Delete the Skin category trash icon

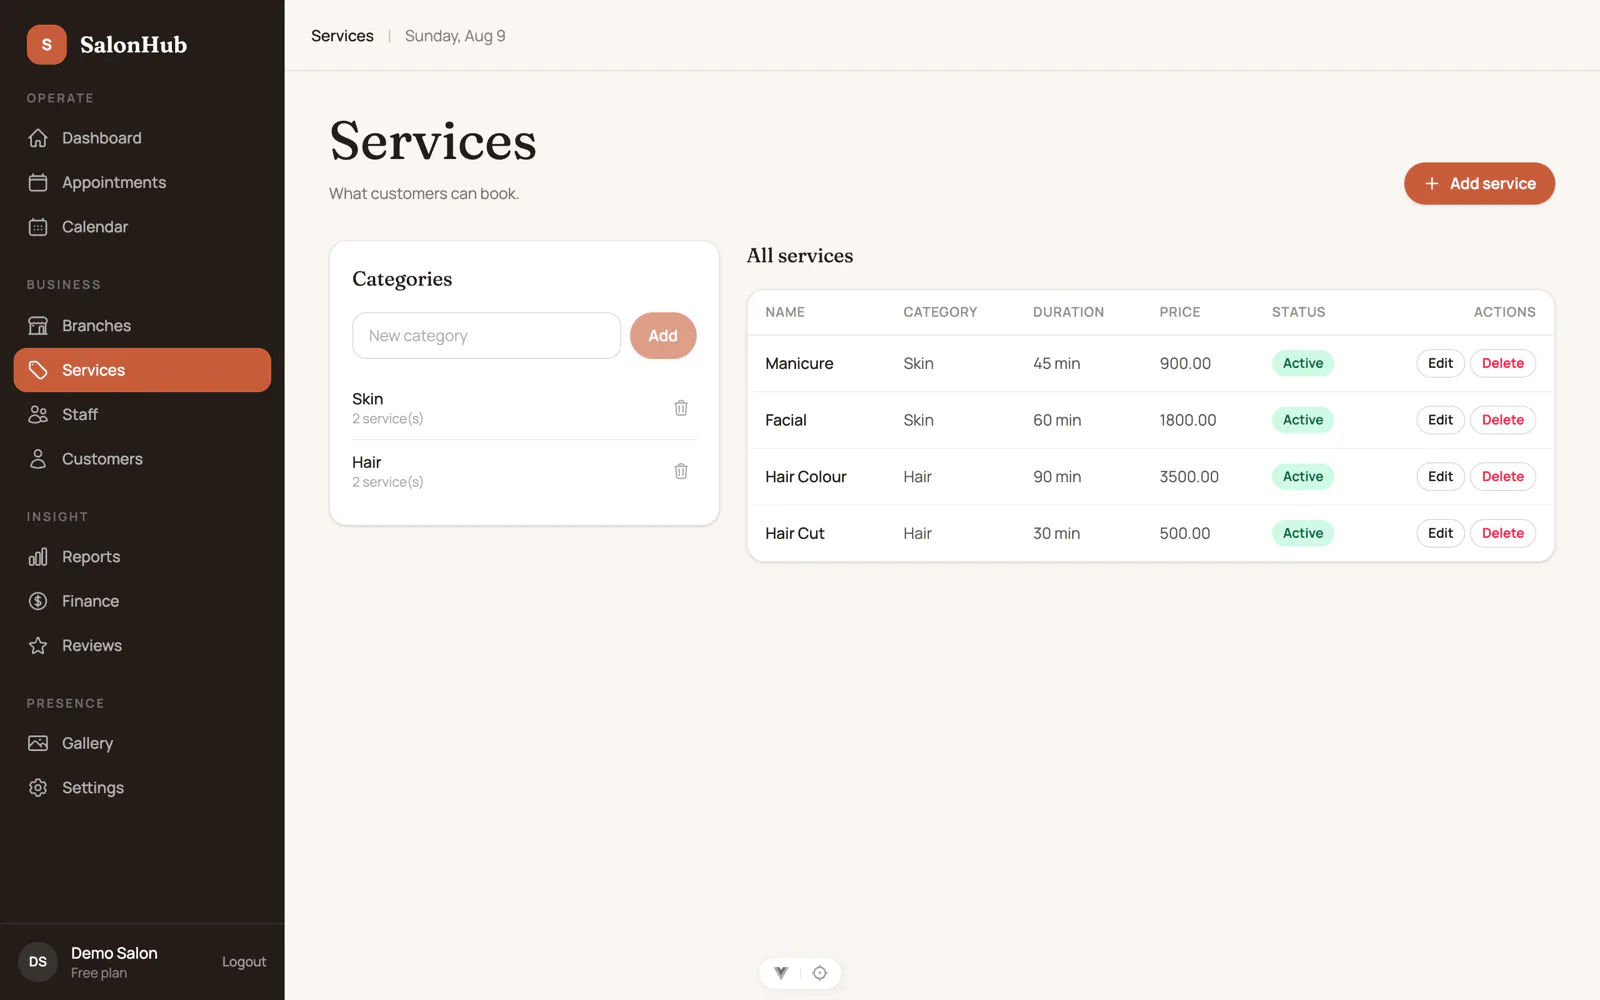click(x=681, y=408)
